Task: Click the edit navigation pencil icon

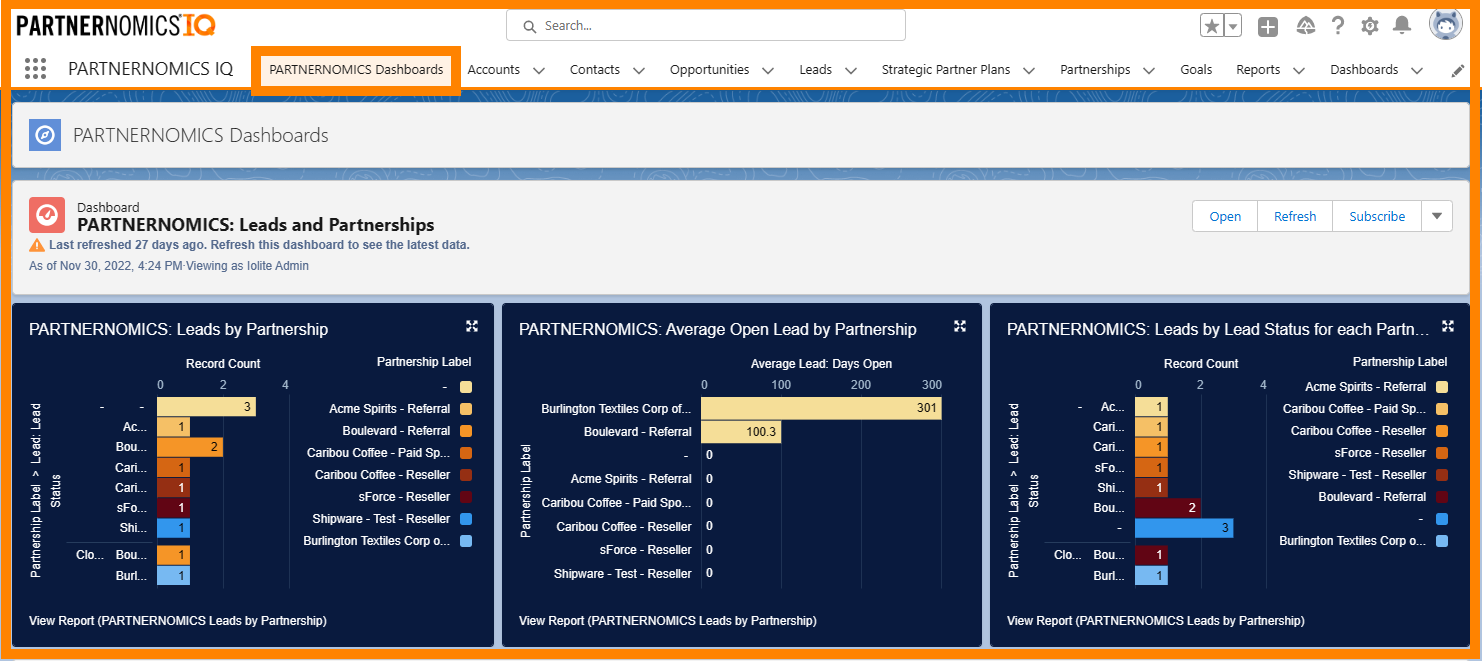Action: point(1458,70)
